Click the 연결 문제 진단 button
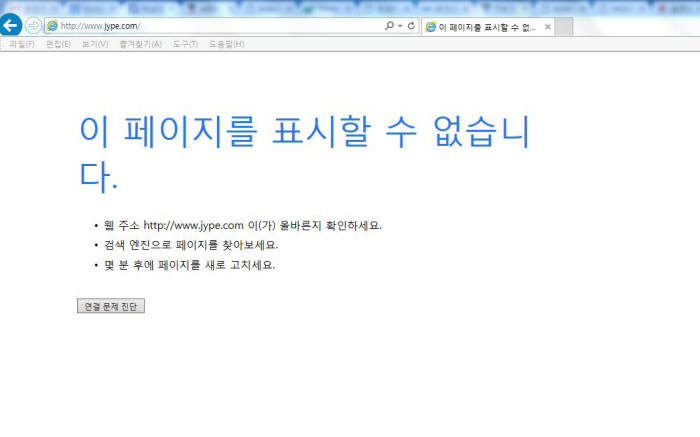700x437 pixels. tap(111, 306)
